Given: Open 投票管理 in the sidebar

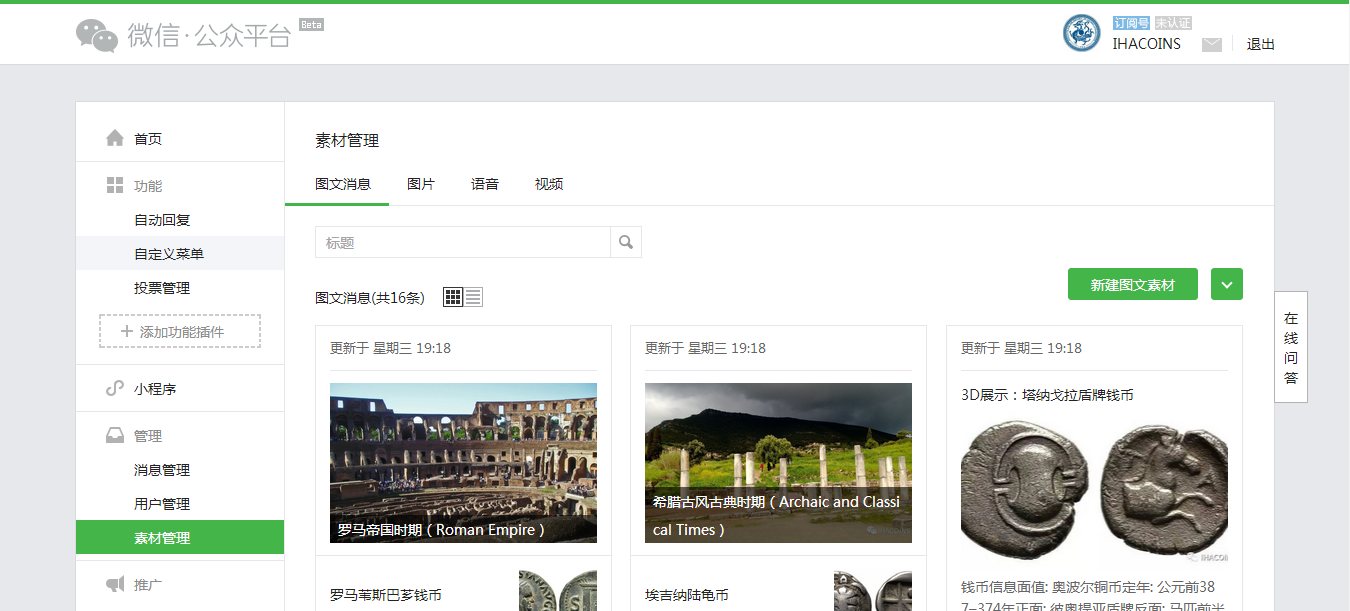Looking at the screenshot, I should [x=162, y=288].
